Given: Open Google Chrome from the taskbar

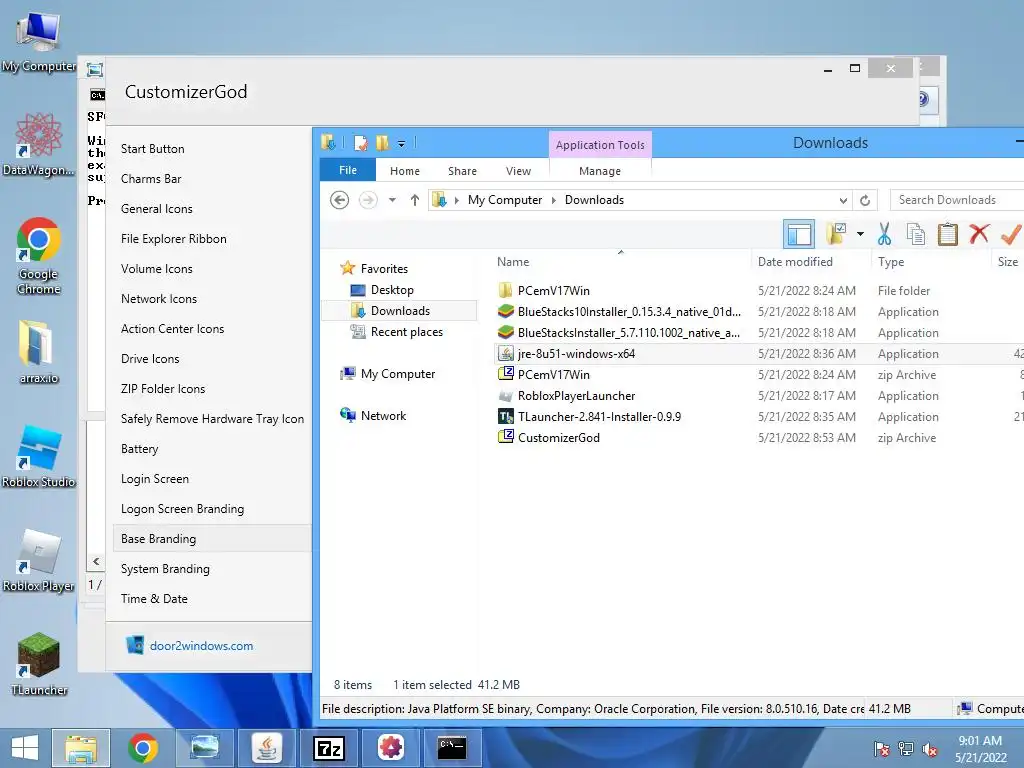Looking at the screenshot, I should pyautogui.click(x=143, y=748).
